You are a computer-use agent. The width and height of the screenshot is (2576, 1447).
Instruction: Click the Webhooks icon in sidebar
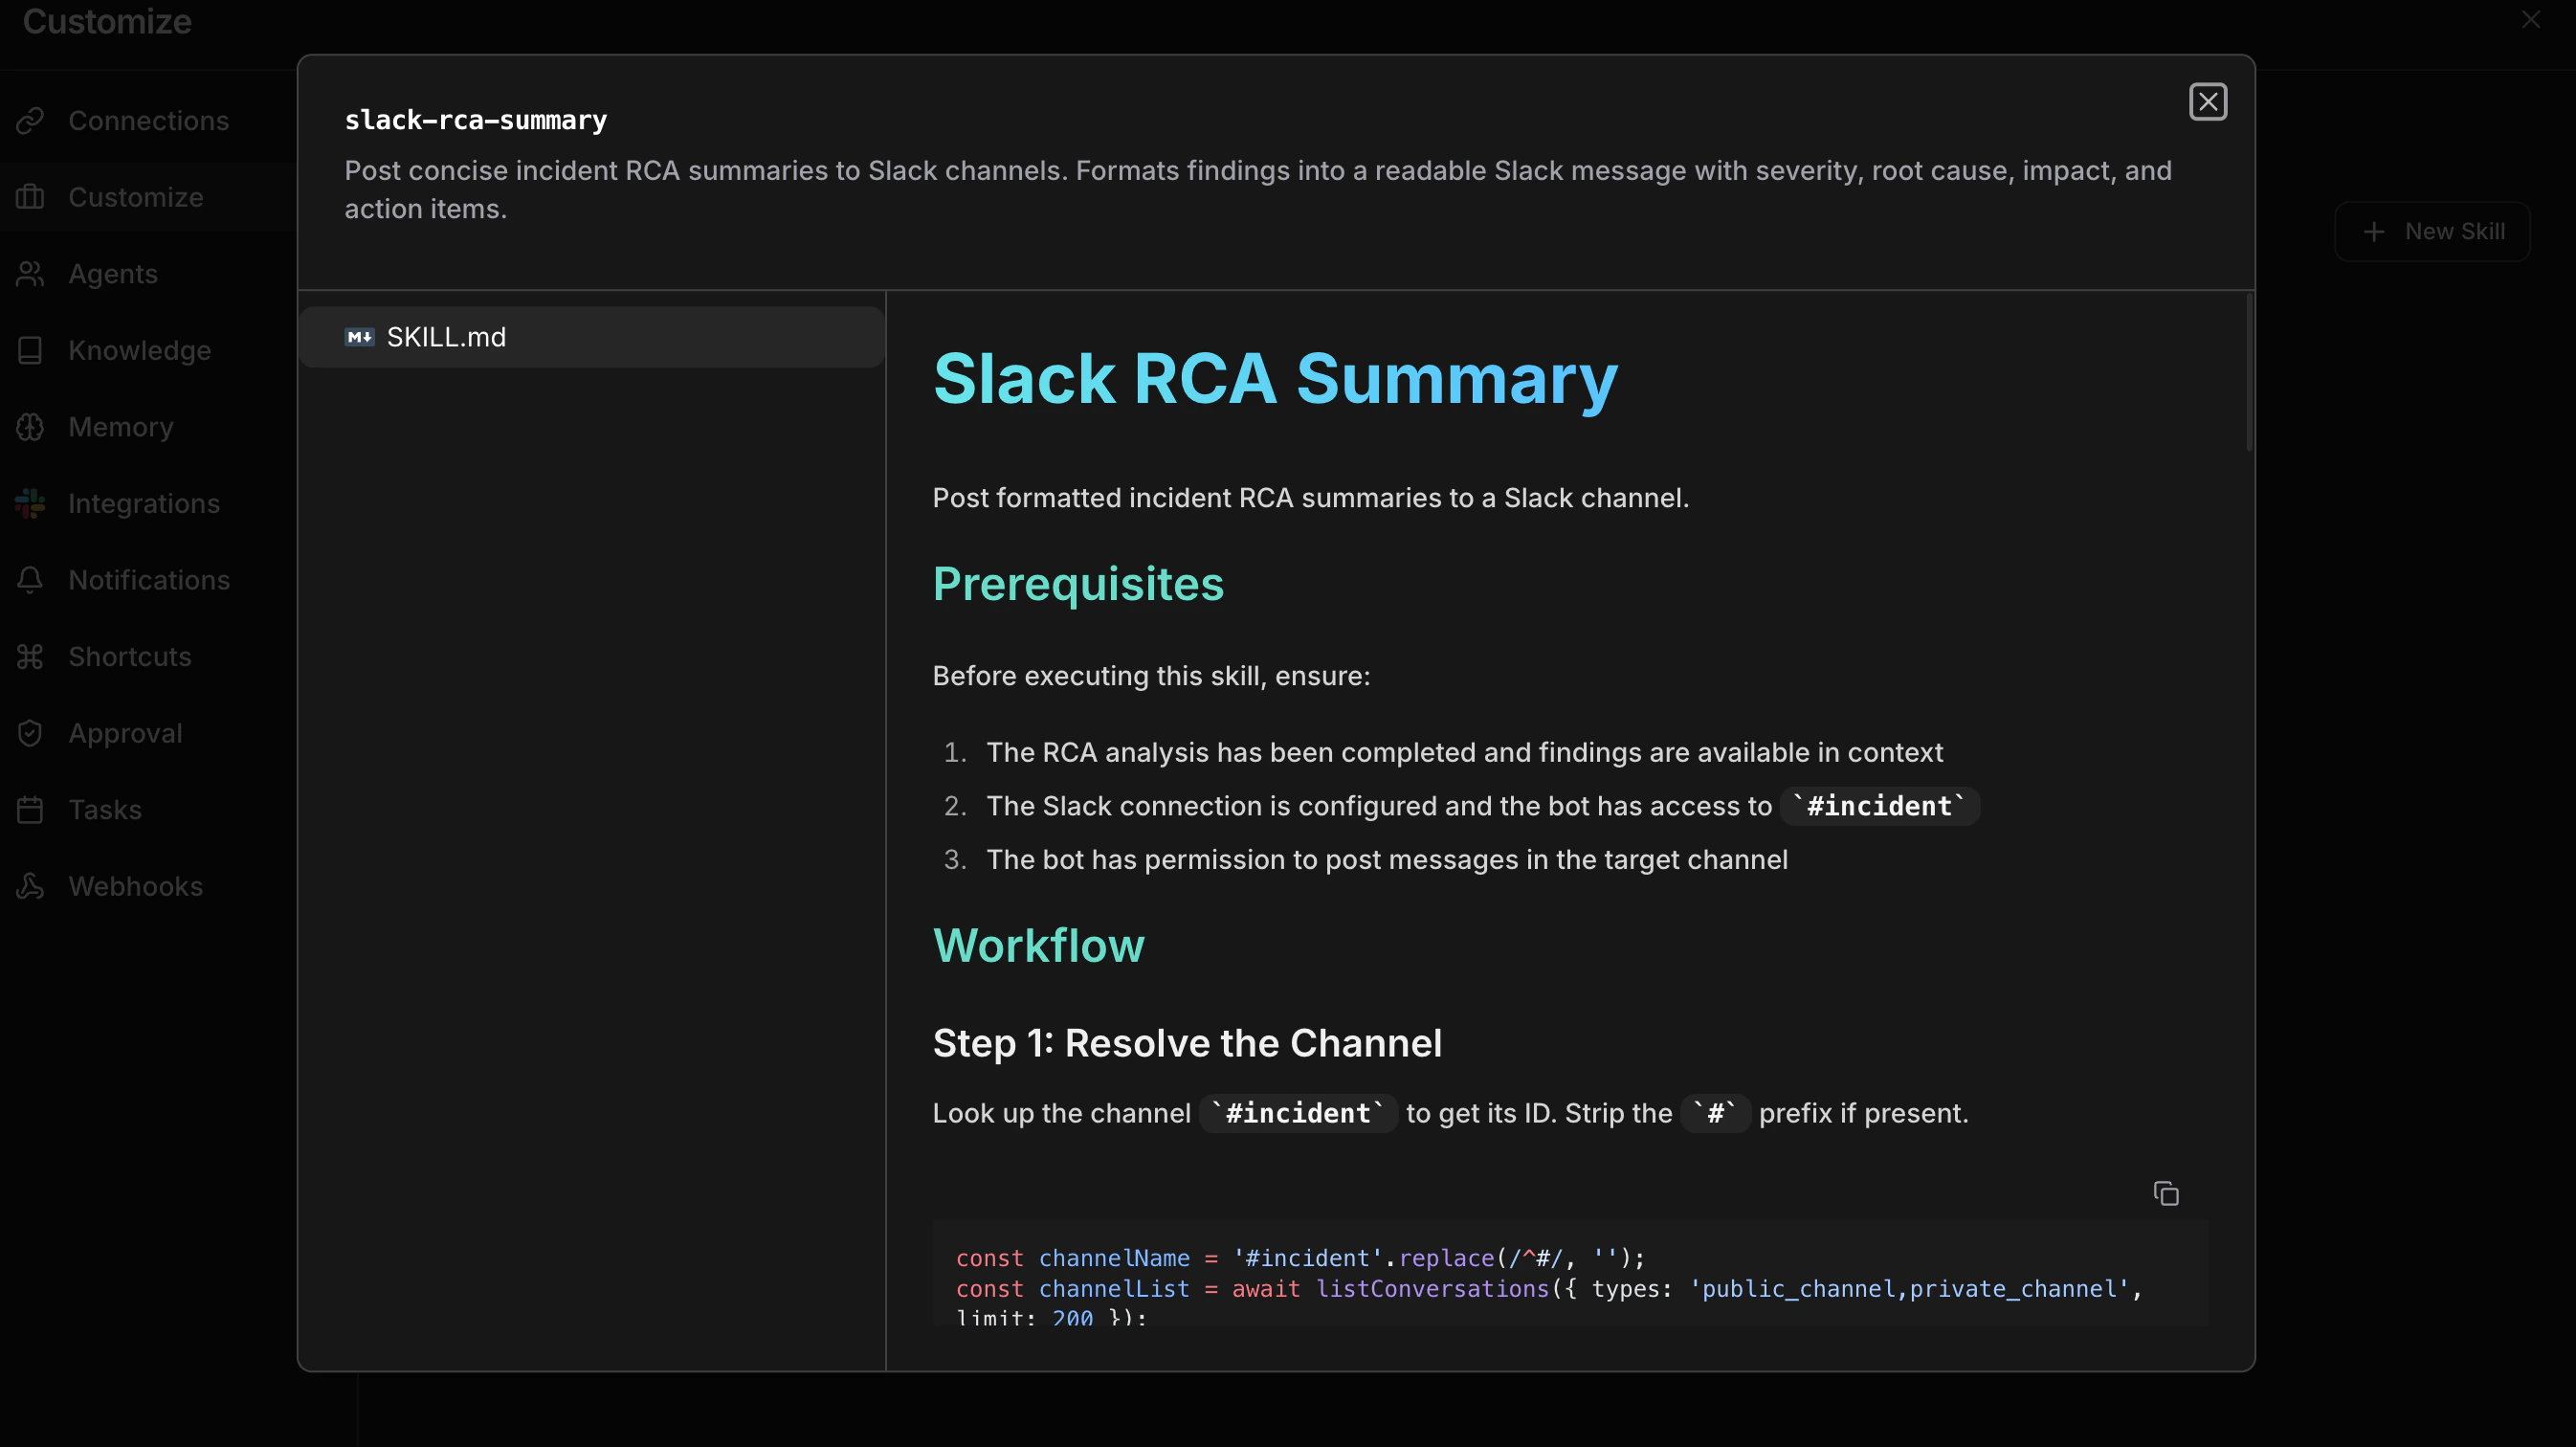31,886
